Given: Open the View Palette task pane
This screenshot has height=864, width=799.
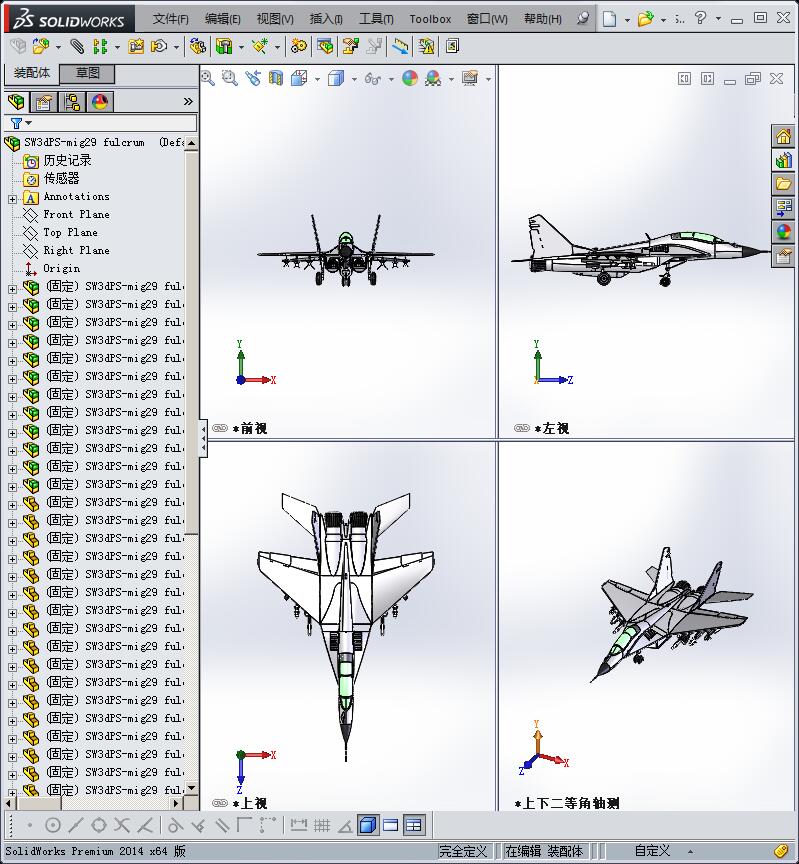Looking at the screenshot, I should click(x=783, y=208).
